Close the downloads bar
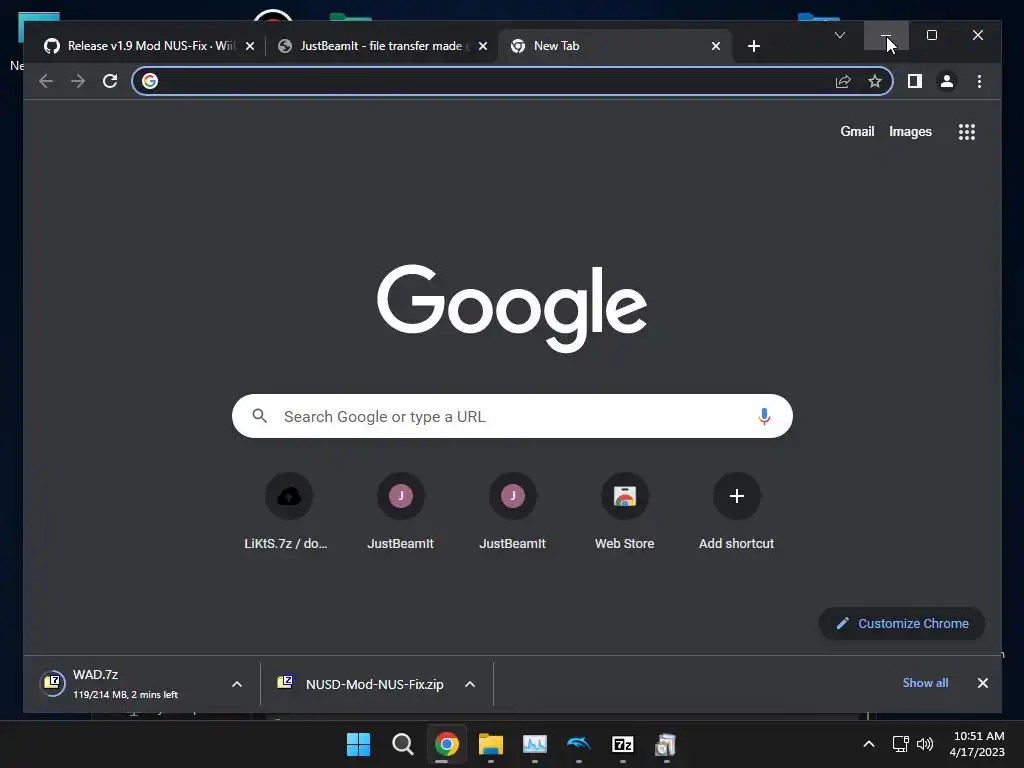This screenshot has width=1024, height=768. tap(983, 683)
